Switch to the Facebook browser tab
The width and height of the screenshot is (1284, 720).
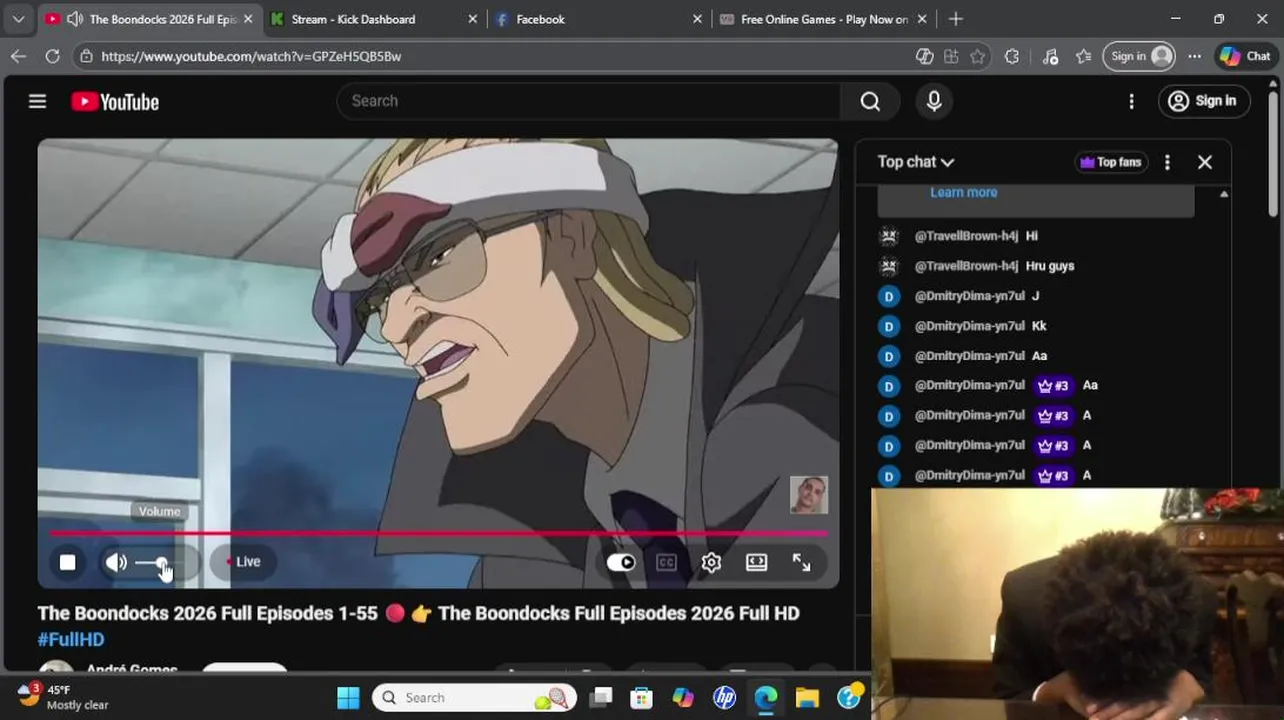tap(598, 19)
